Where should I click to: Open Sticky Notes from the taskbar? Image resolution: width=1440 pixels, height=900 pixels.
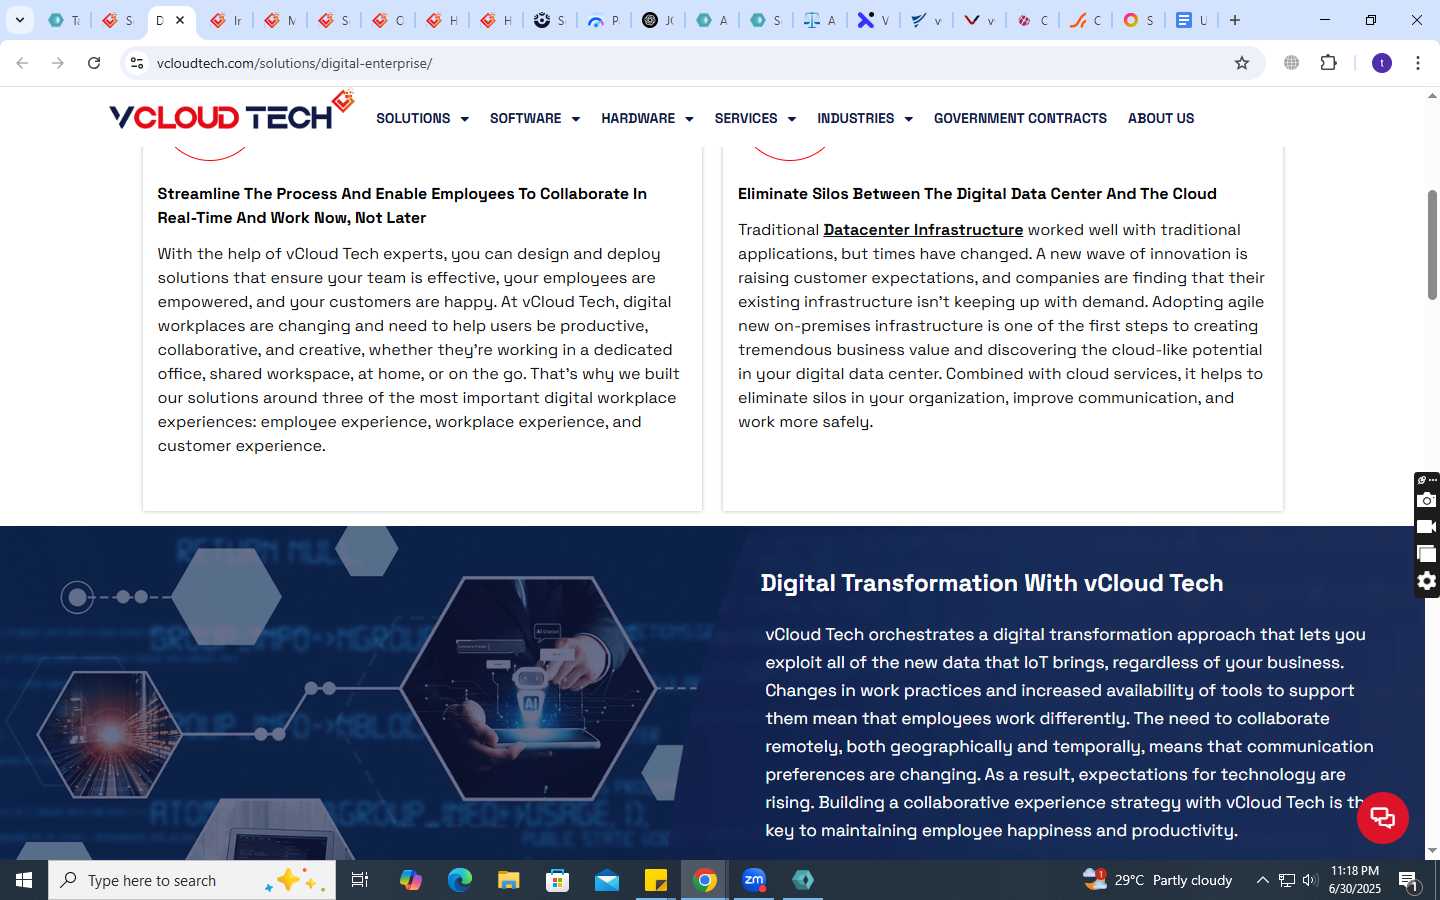pos(656,880)
